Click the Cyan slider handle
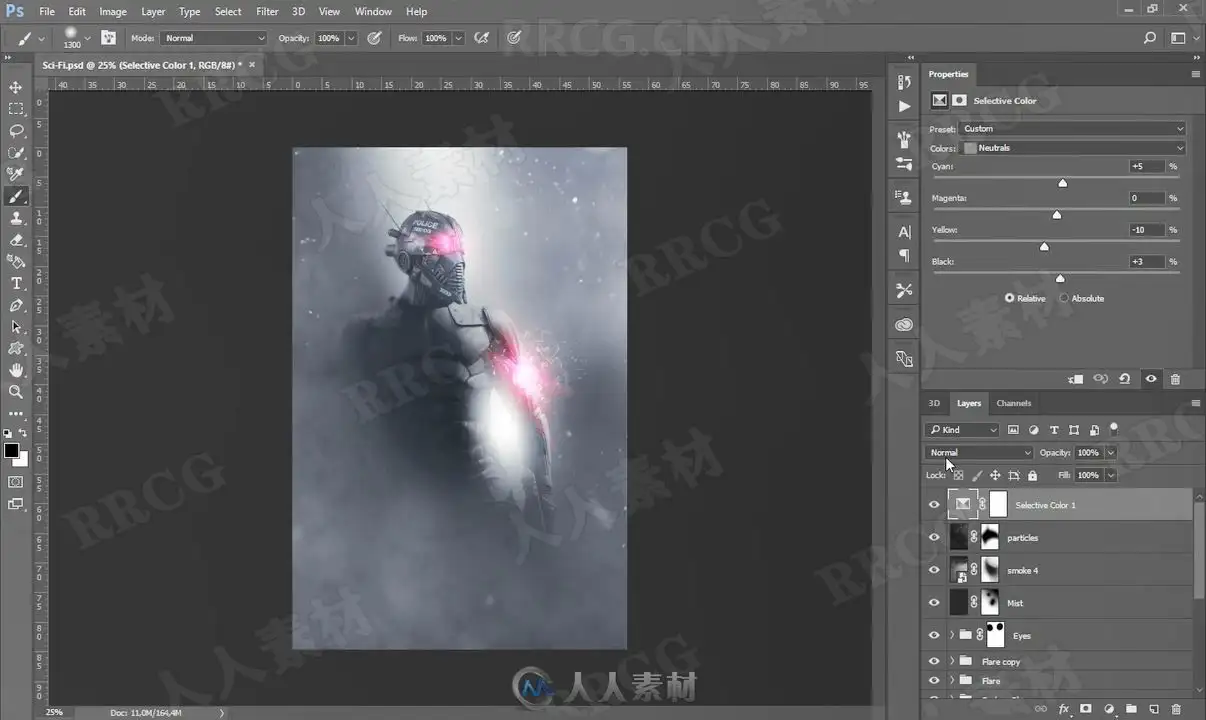This screenshot has width=1206, height=720. pyautogui.click(x=1062, y=183)
